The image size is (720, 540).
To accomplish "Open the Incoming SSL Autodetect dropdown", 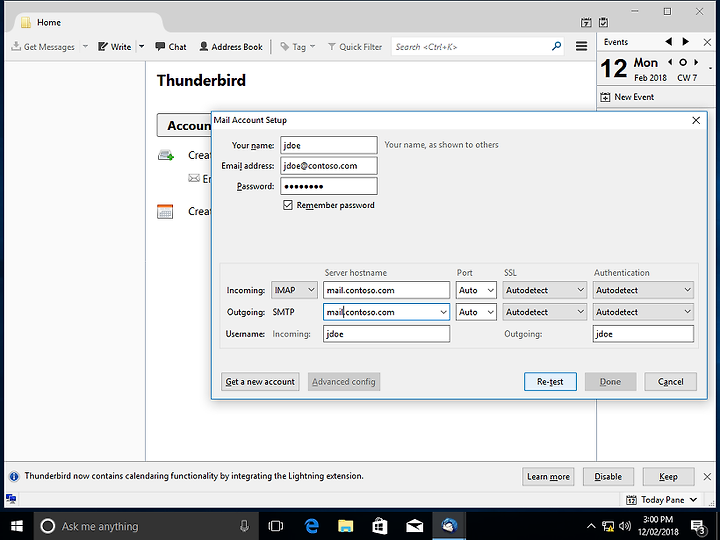I will click(544, 290).
